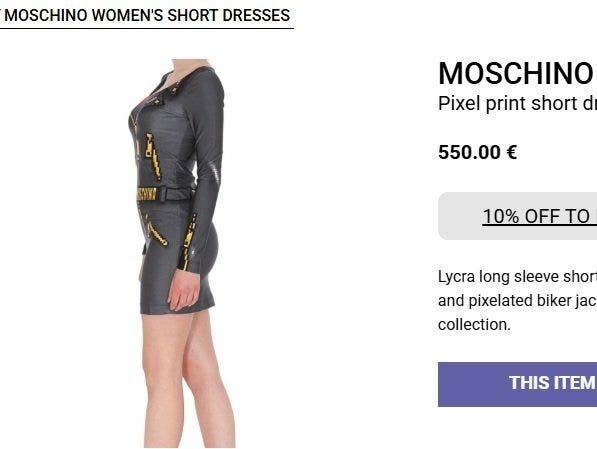
Task: Click the MOSCHINO brand heading
Action: (x=517, y=73)
